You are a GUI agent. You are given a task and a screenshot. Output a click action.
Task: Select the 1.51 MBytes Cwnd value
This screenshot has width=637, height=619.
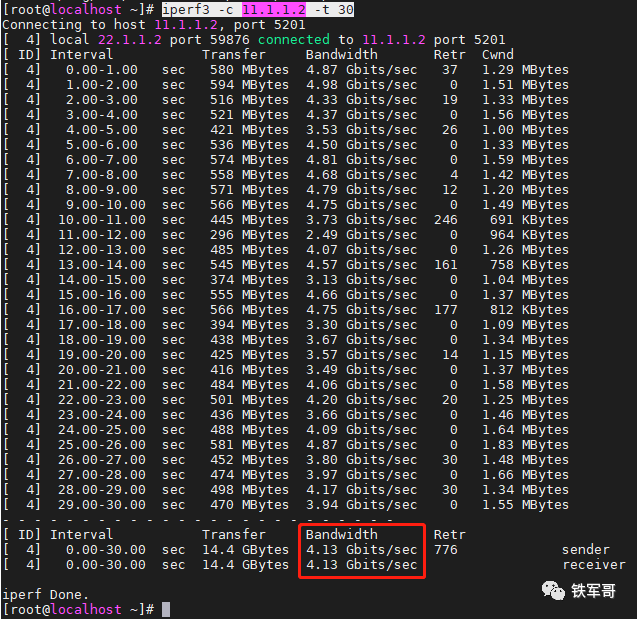pos(525,85)
